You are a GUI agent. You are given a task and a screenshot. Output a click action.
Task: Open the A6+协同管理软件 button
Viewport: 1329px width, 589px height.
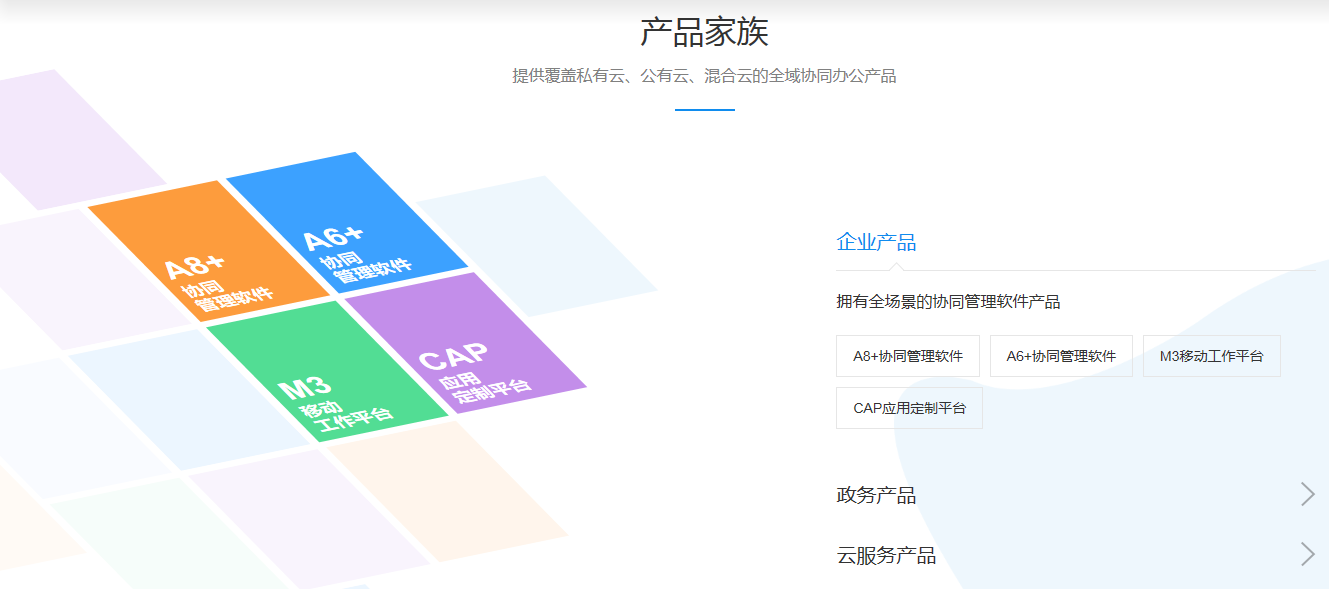click(1061, 356)
